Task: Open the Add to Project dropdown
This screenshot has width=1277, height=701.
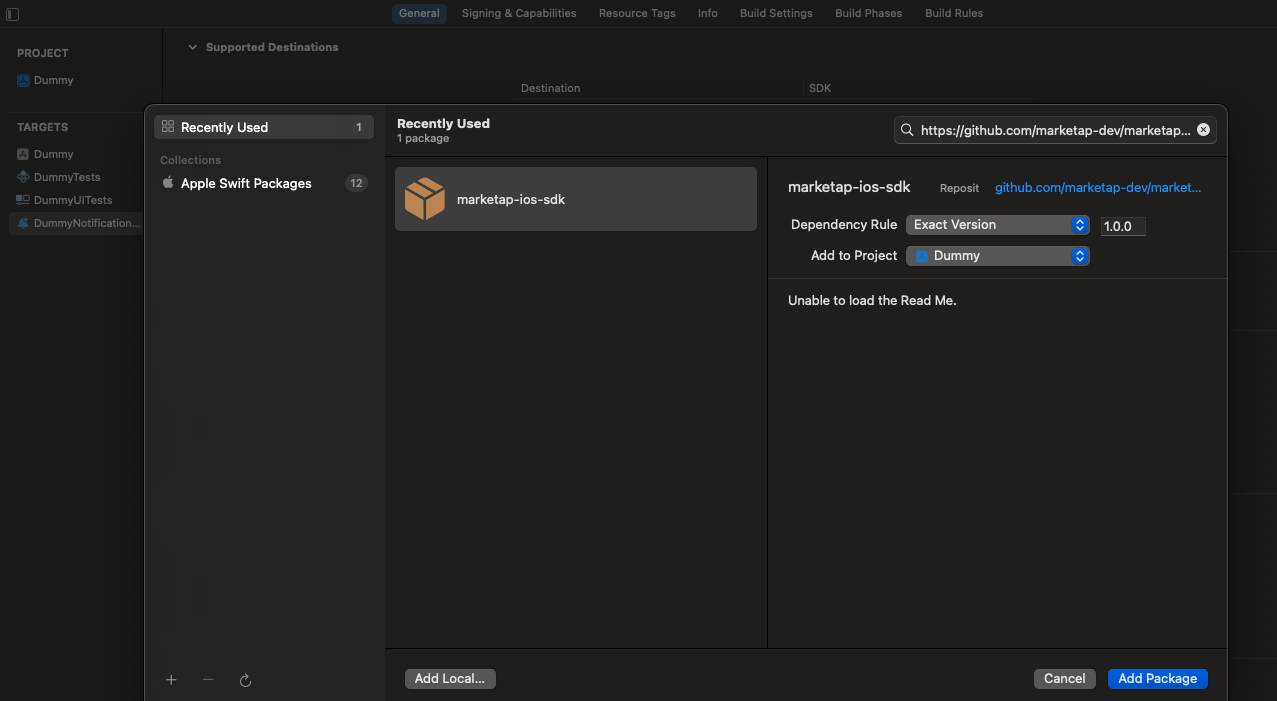Action: coord(997,256)
